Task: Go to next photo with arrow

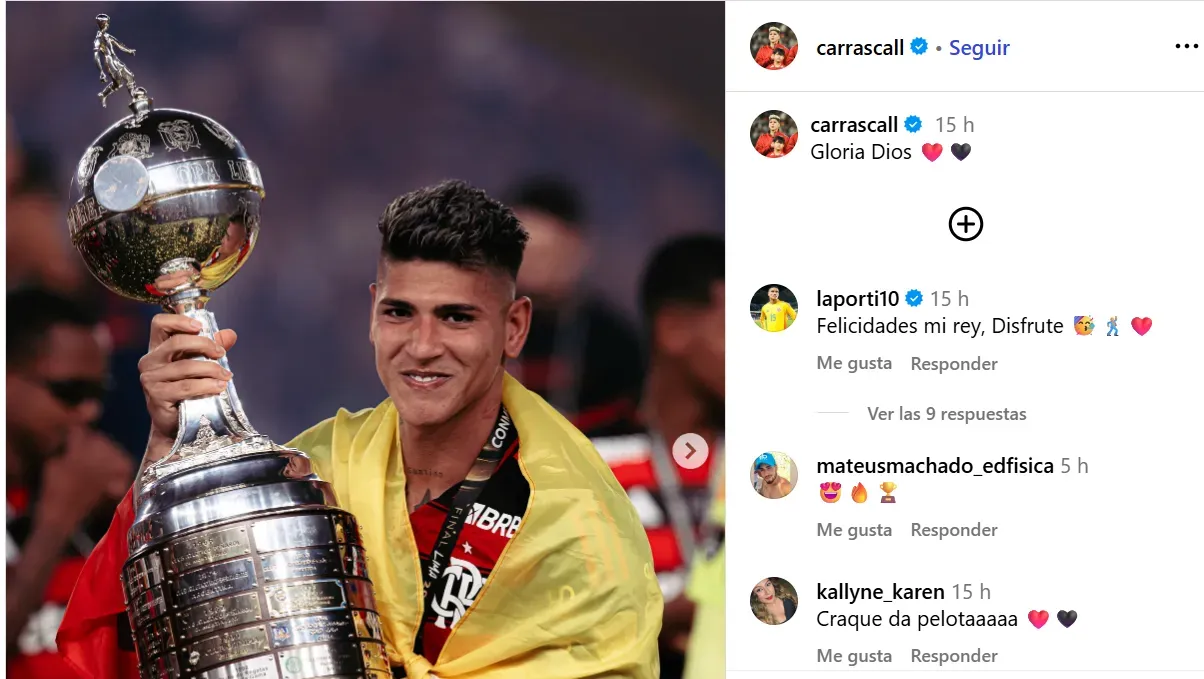Action: [x=690, y=451]
